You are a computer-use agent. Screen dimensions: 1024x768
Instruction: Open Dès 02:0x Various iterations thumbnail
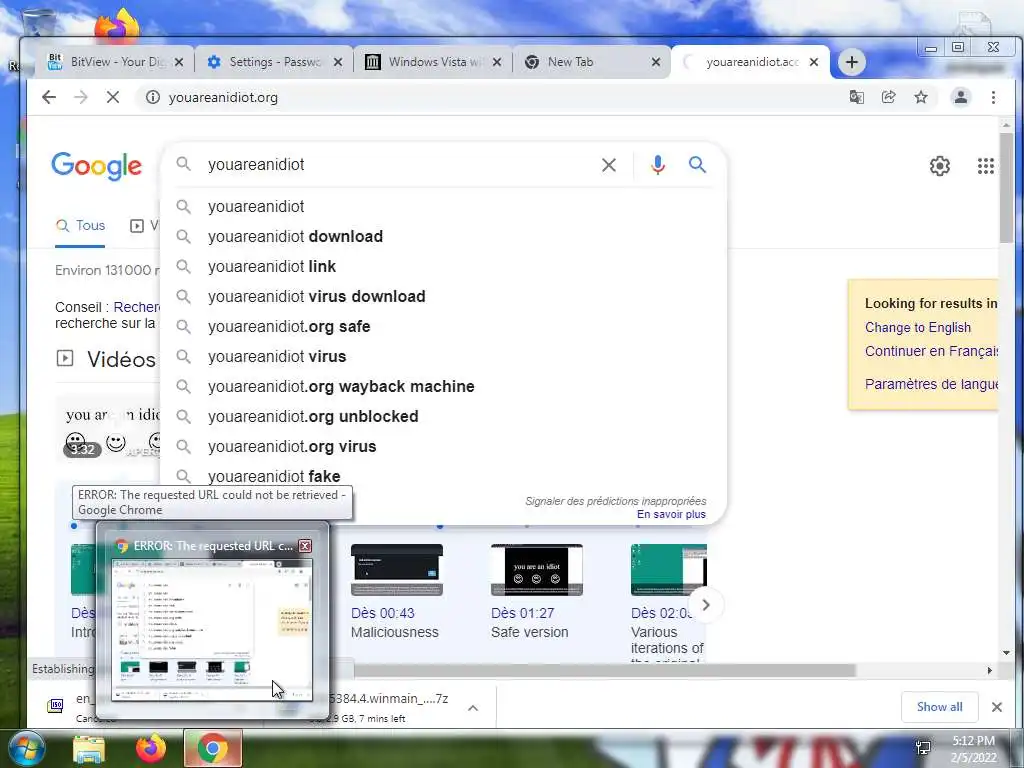tap(669, 569)
